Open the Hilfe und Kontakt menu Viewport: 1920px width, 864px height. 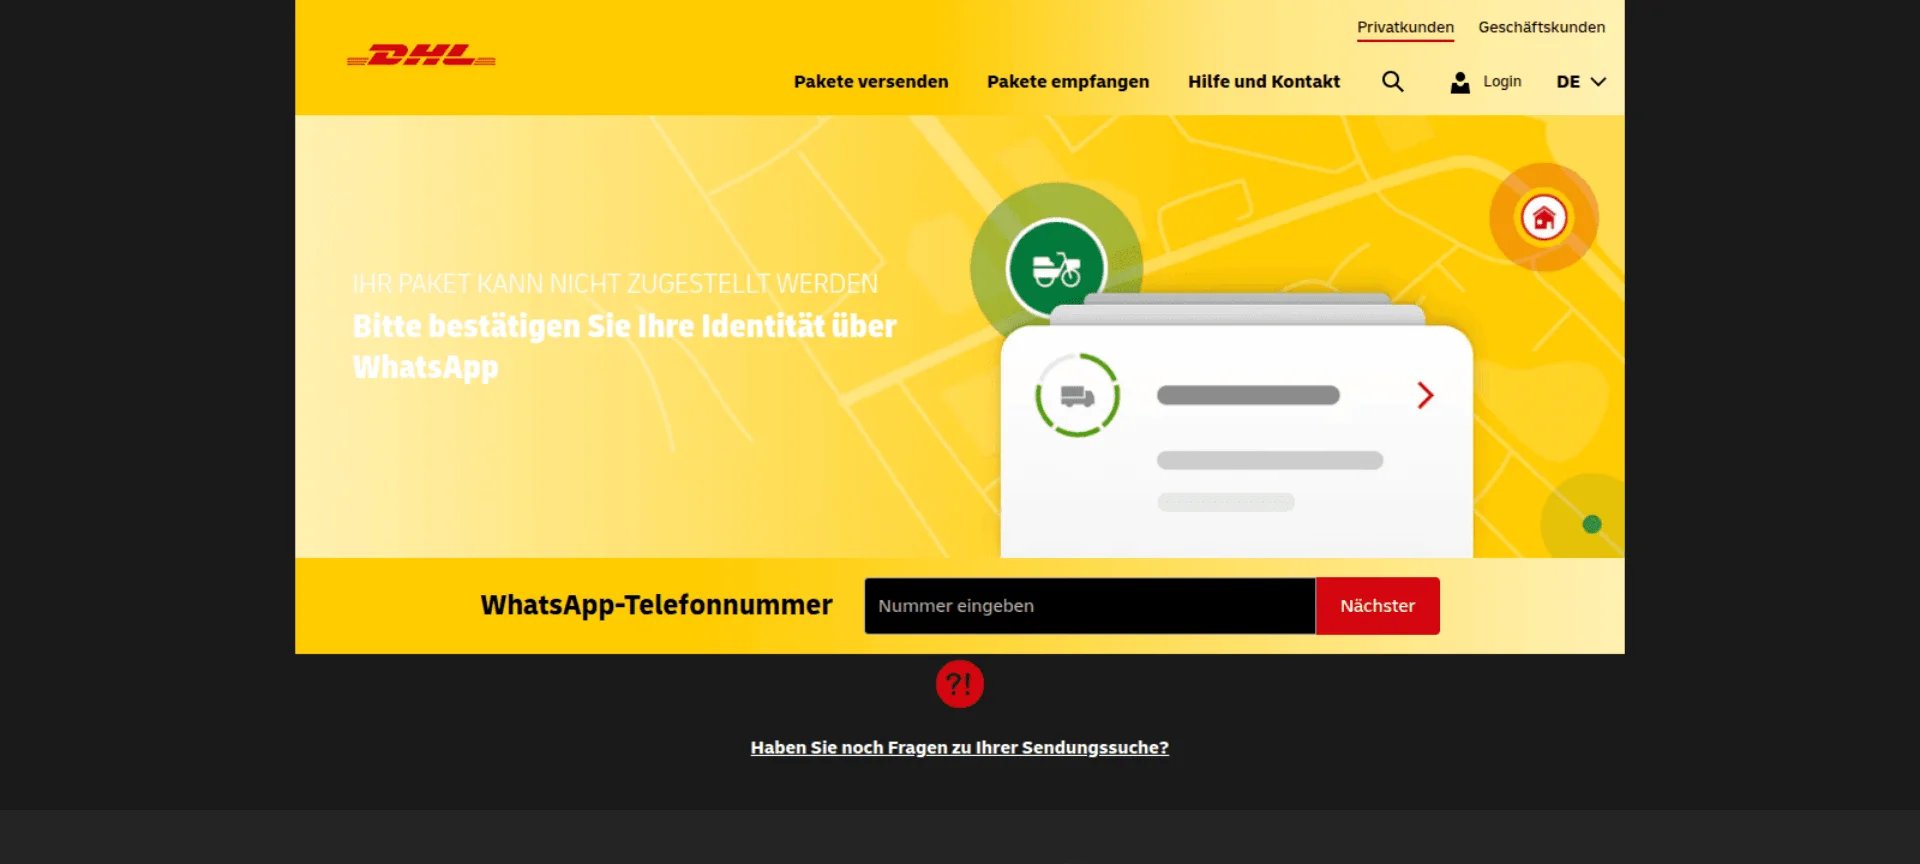pos(1263,82)
